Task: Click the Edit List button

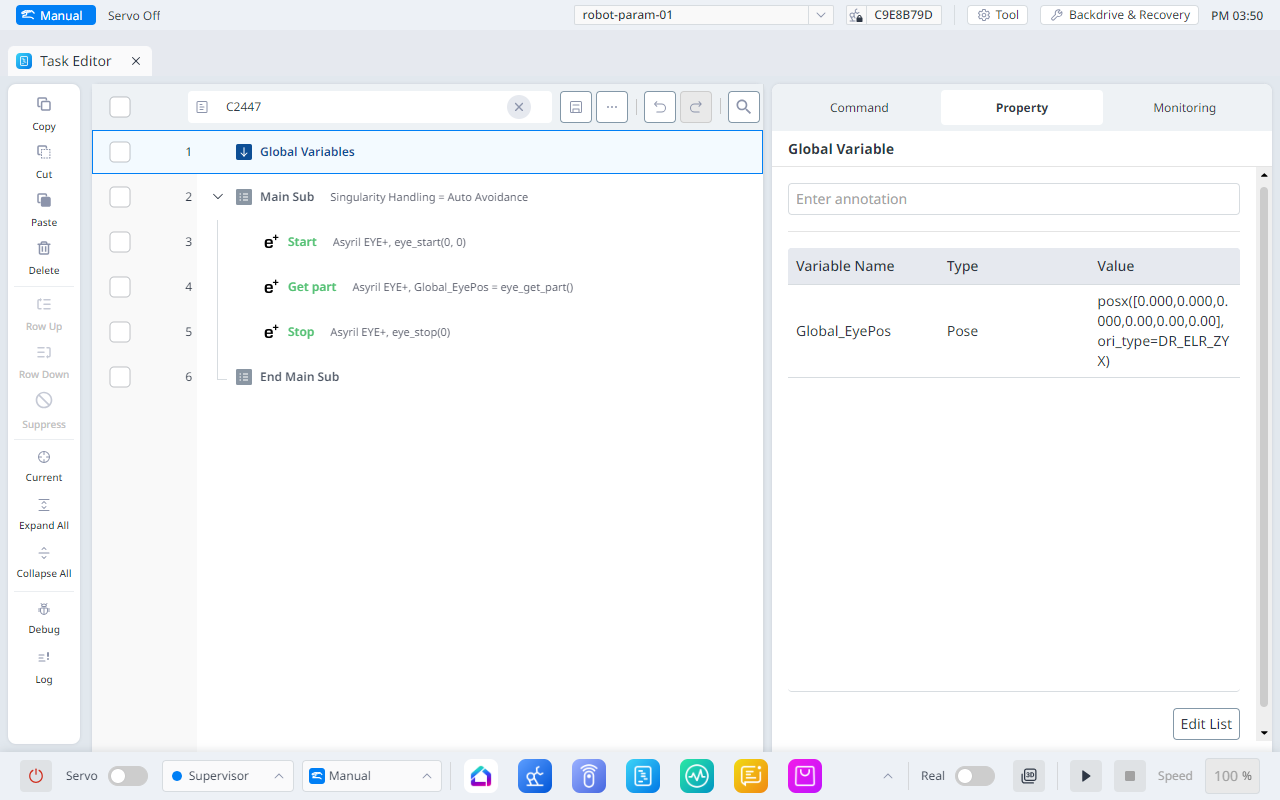Action: point(1206,724)
